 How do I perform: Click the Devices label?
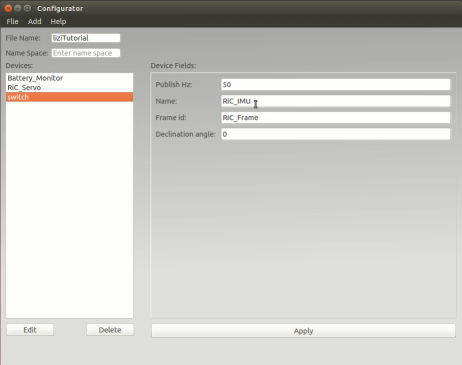pos(19,65)
